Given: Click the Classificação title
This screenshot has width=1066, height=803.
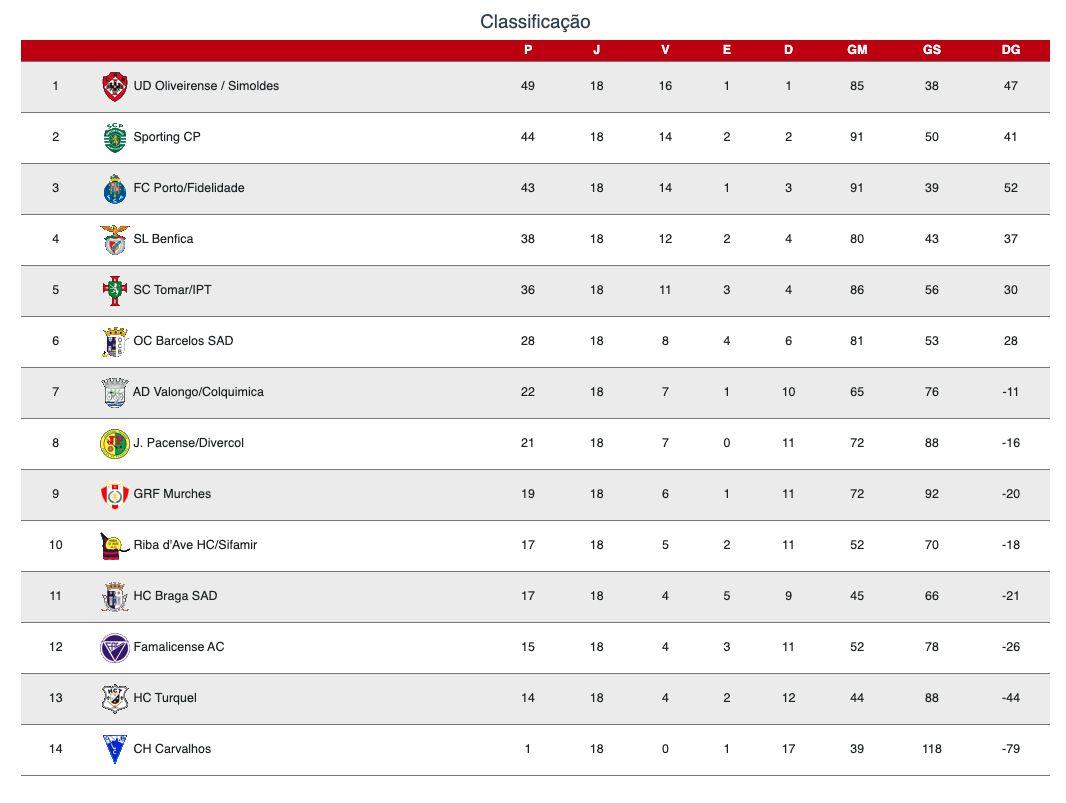Looking at the screenshot, I should tap(535, 22).
